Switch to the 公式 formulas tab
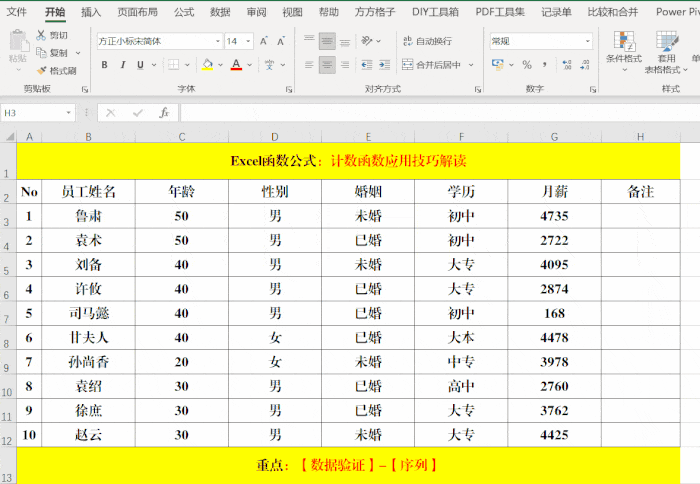This screenshot has height=484, width=700. (x=184, y=12)
